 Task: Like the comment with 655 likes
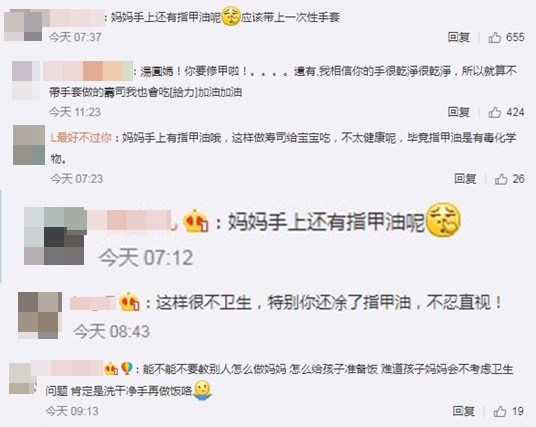tap(495, 37)
